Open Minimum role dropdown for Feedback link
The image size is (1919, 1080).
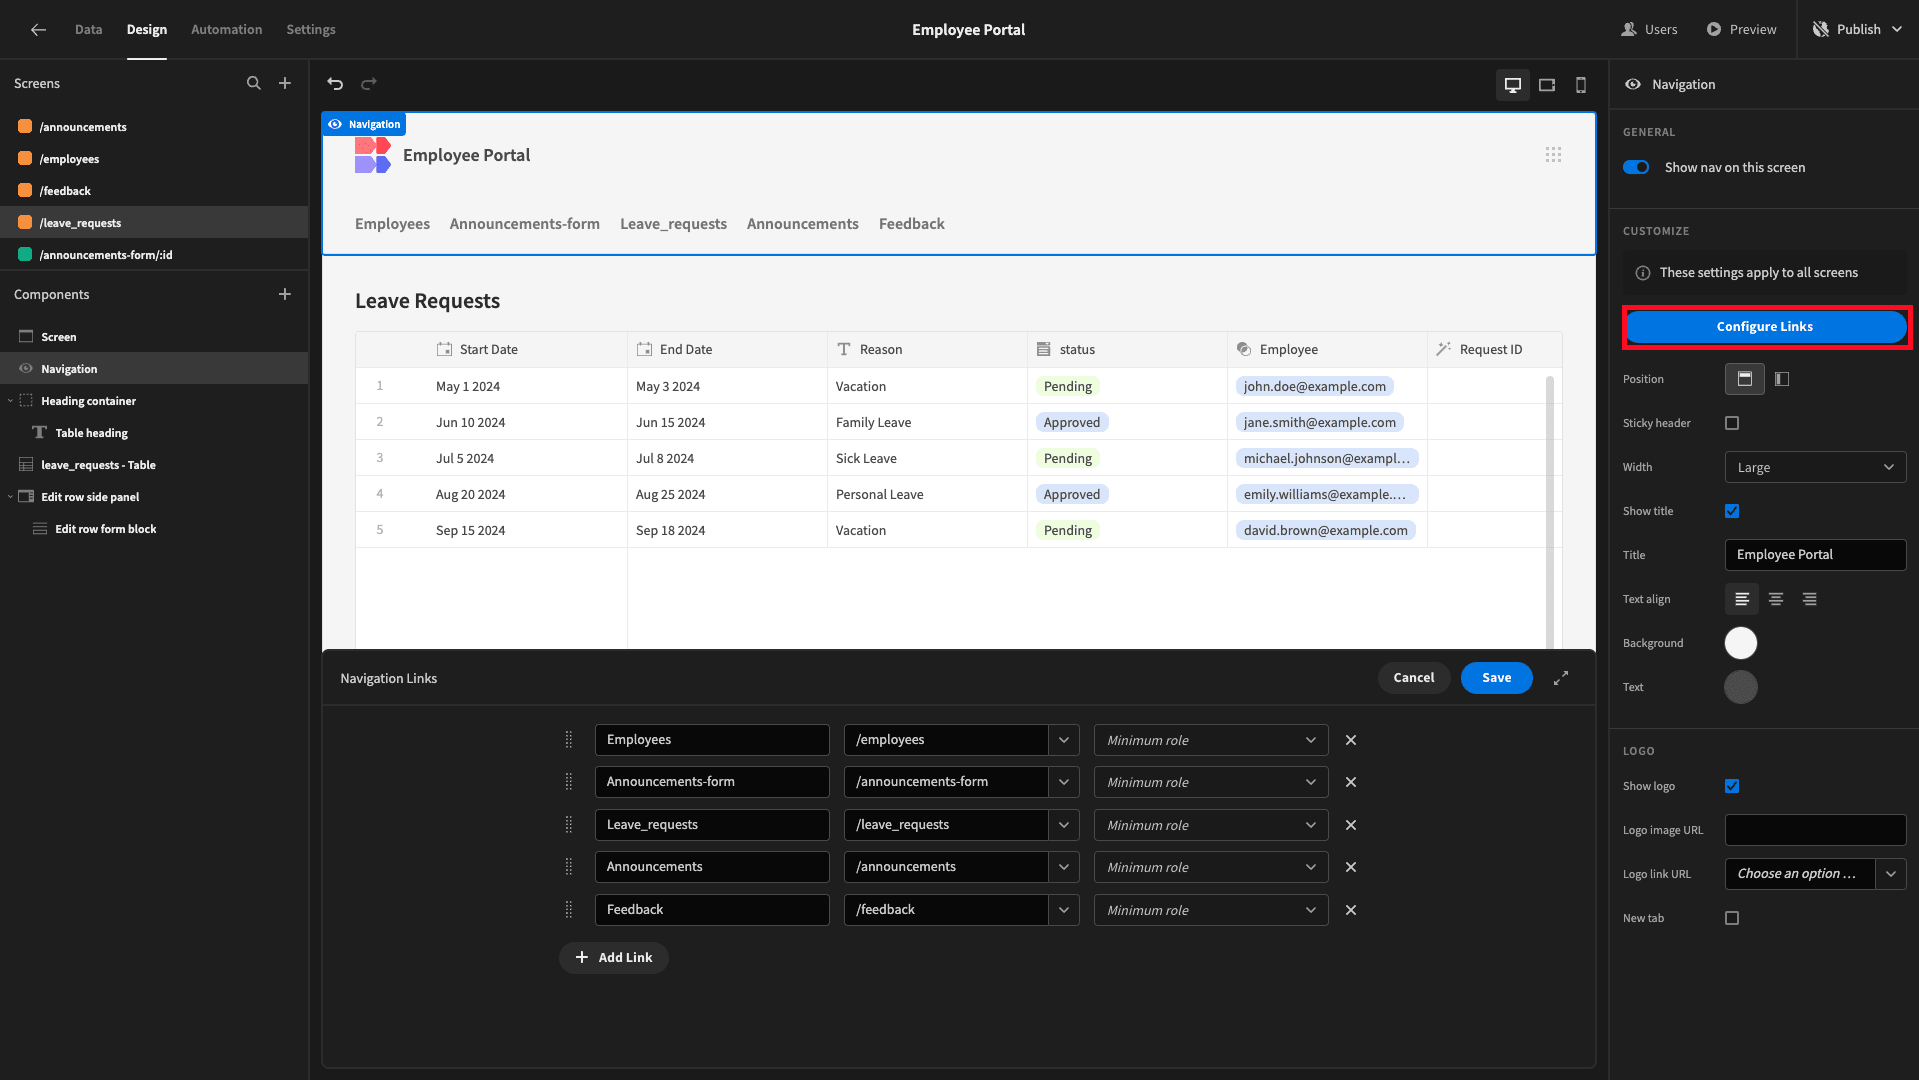[1211, 910]
